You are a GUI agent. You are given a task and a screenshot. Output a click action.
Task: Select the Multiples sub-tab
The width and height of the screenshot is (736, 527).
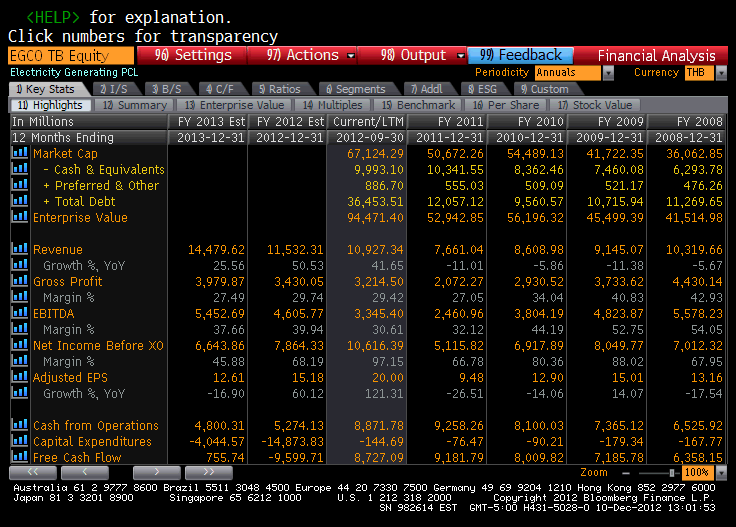(x=332, y=105)
